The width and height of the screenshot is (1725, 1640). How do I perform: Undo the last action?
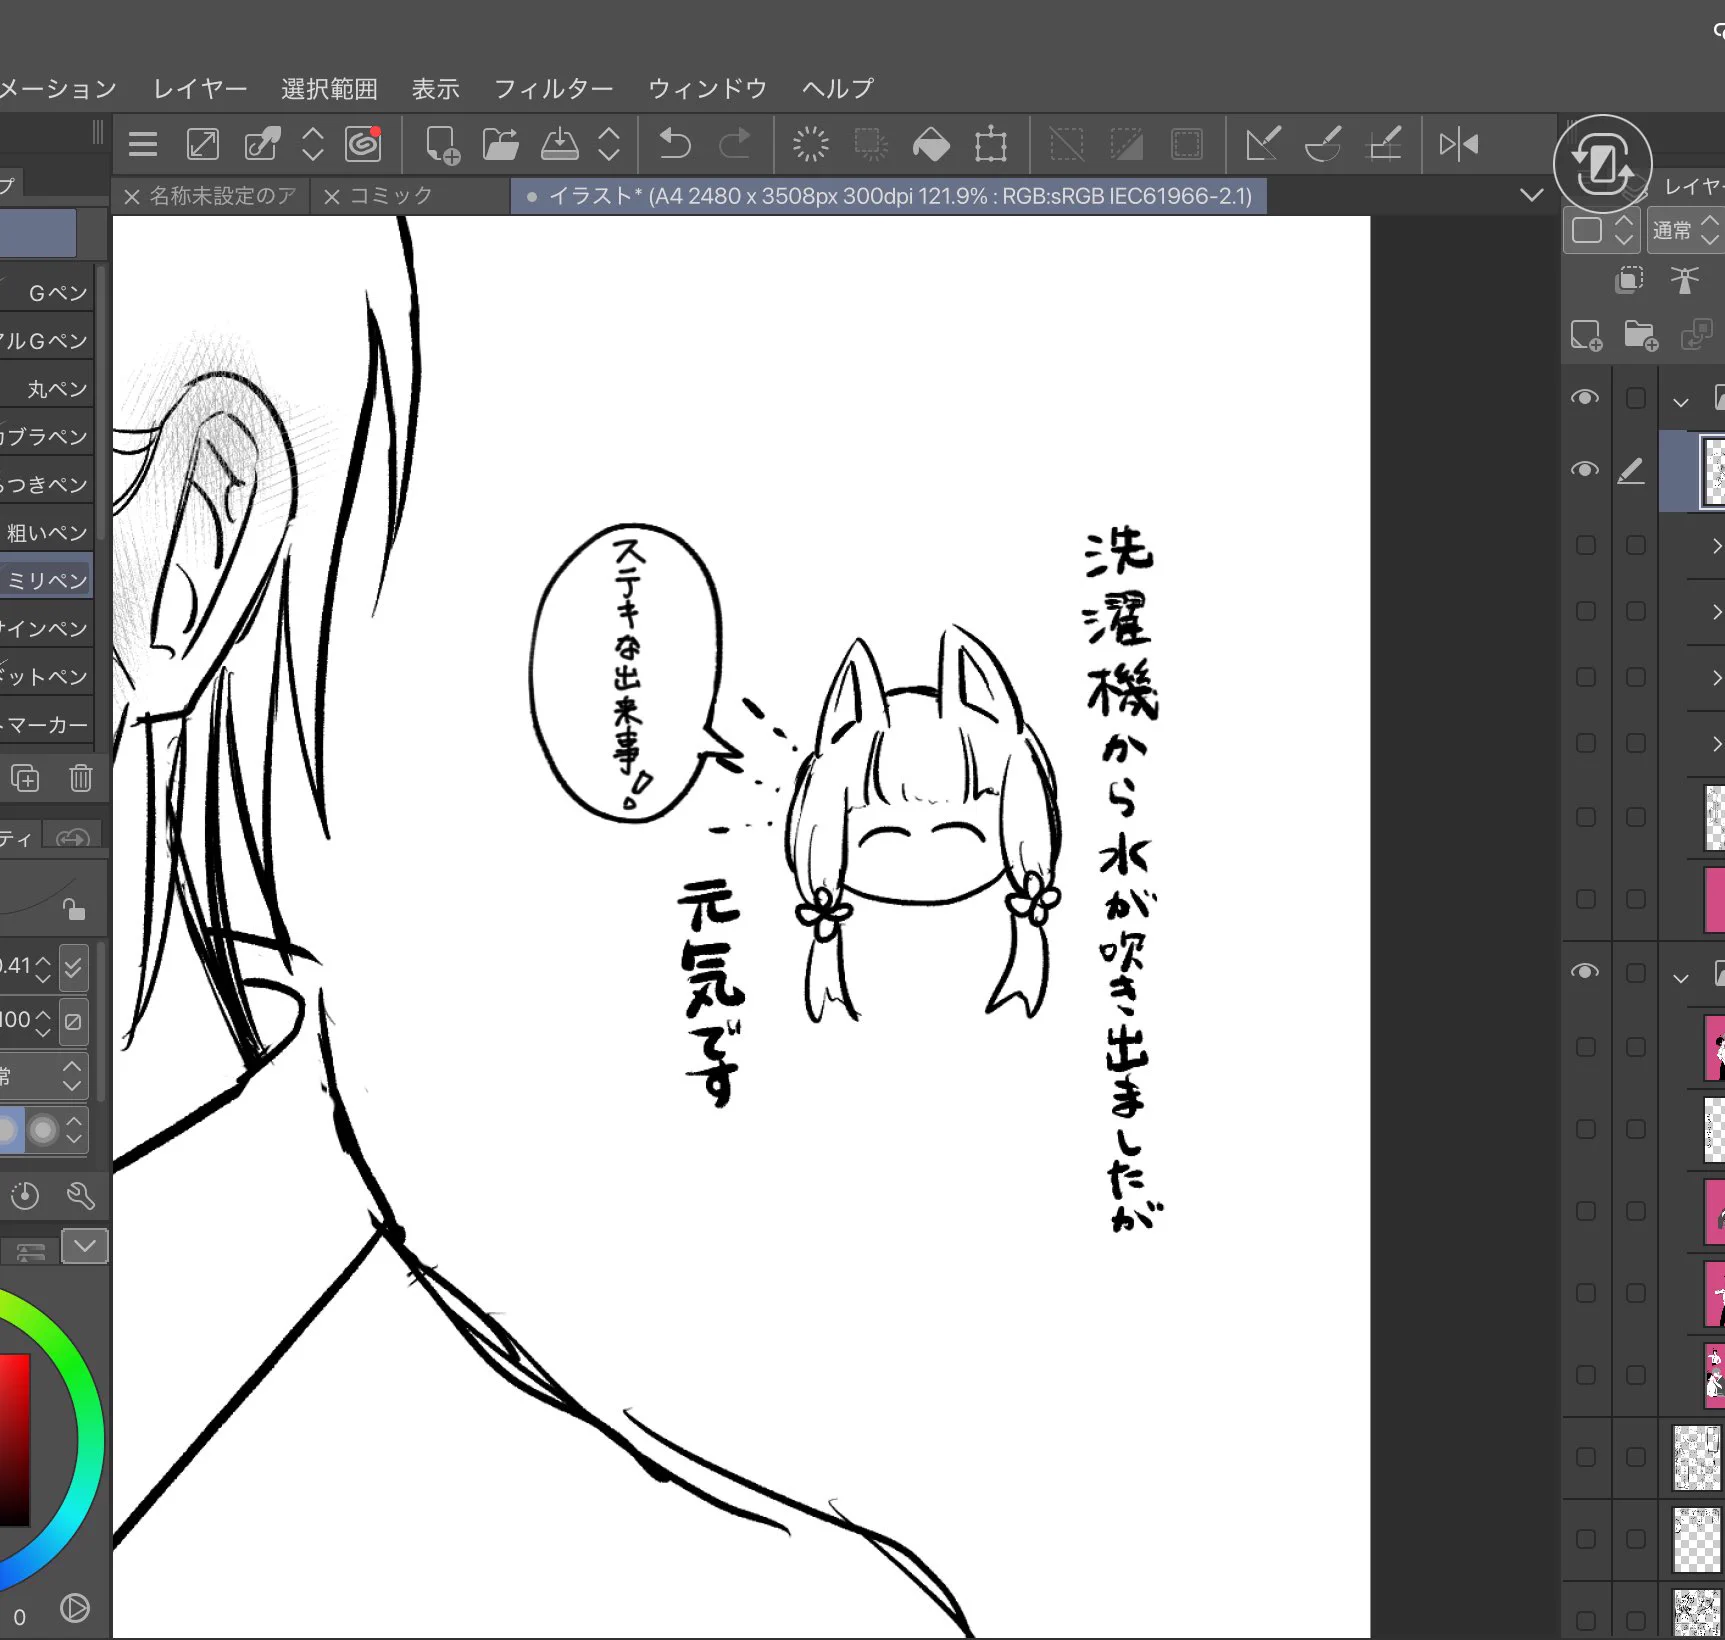675,145
